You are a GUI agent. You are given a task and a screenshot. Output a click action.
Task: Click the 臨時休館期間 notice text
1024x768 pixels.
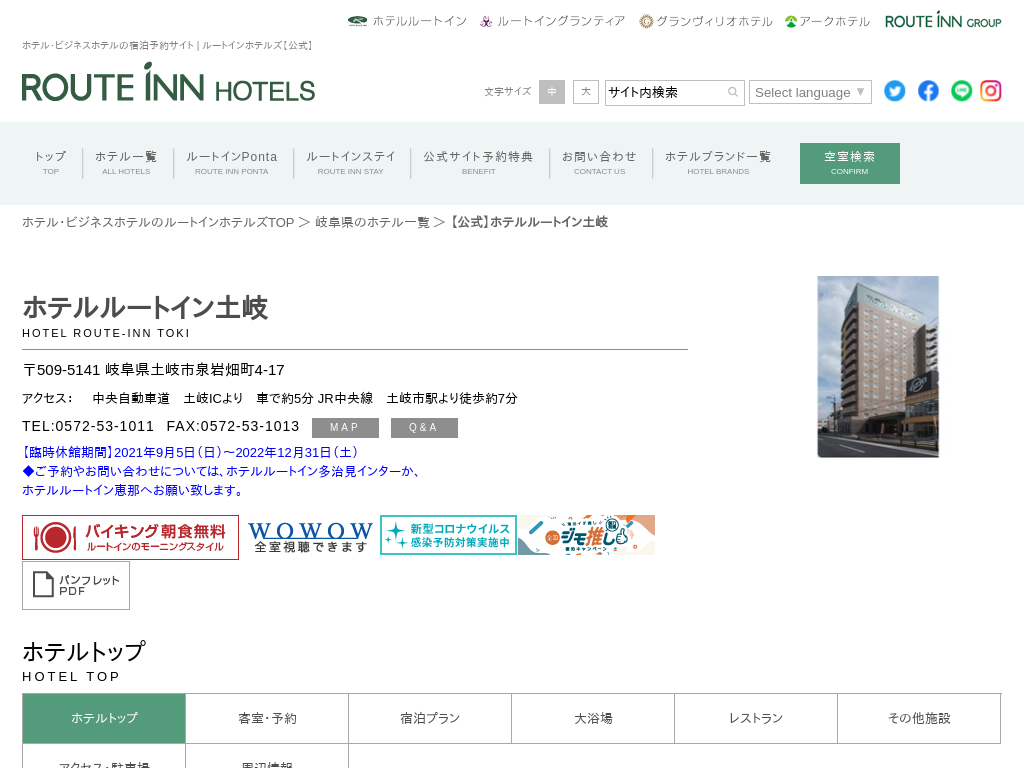190,453
